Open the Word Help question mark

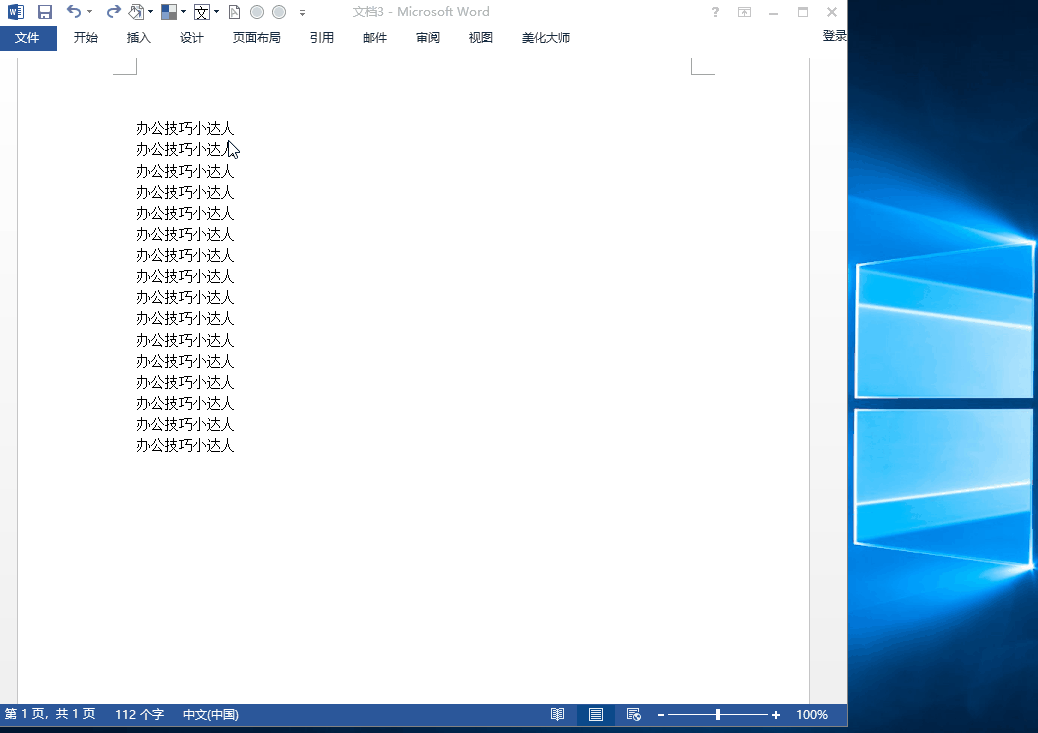coord(715,12)
